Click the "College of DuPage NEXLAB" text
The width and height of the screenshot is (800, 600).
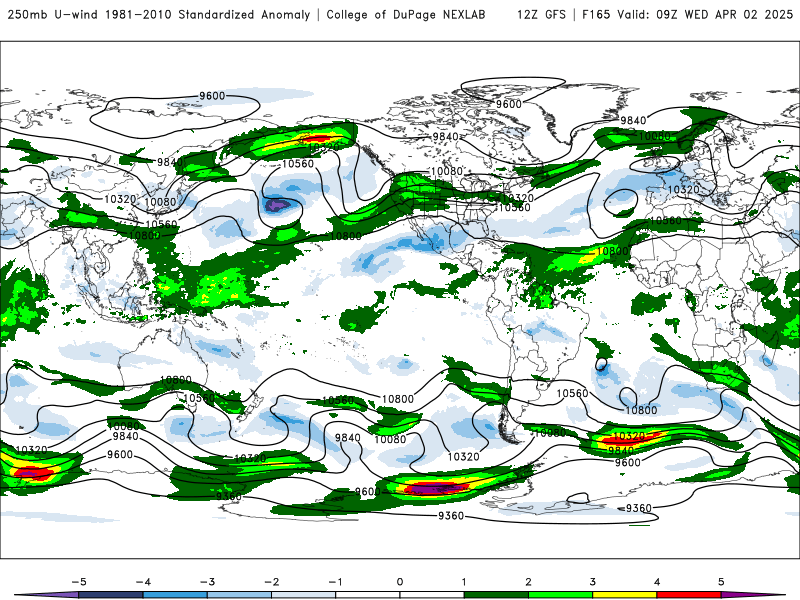coord(406,15)
